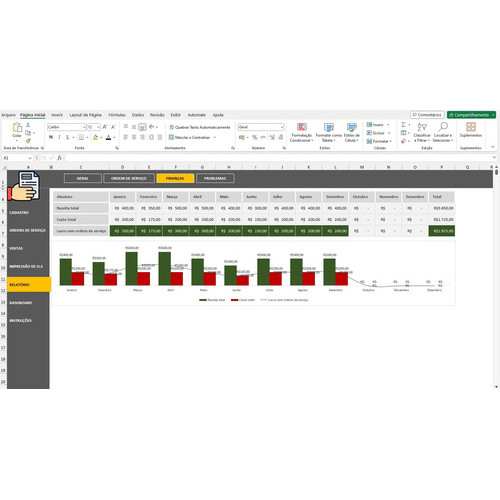Click the copy icon in clipboard group
500x500 pixels.
click(28, 133)
